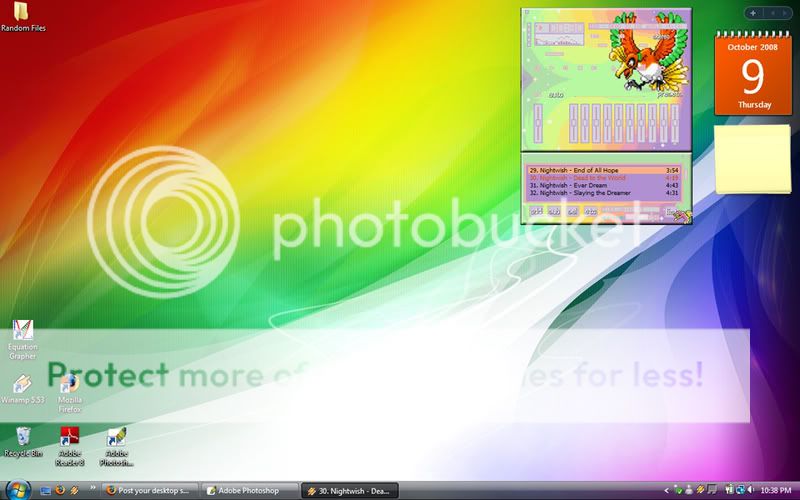This screenshot has width=800, height=500.
Task: Switch to the Adobe Photoshop taskbar button
Action: pos(249,491)
